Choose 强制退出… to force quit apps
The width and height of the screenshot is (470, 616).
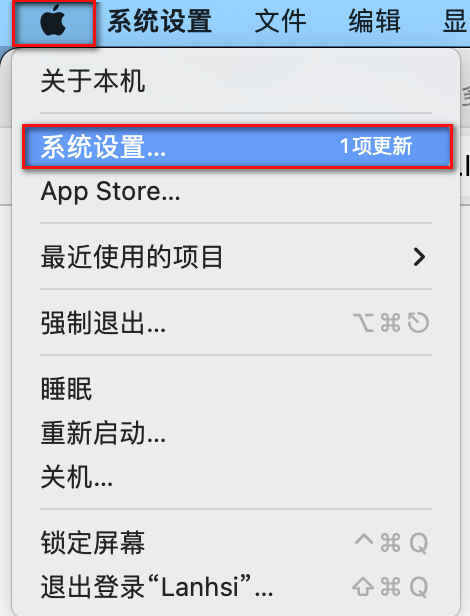coord(236,323)
